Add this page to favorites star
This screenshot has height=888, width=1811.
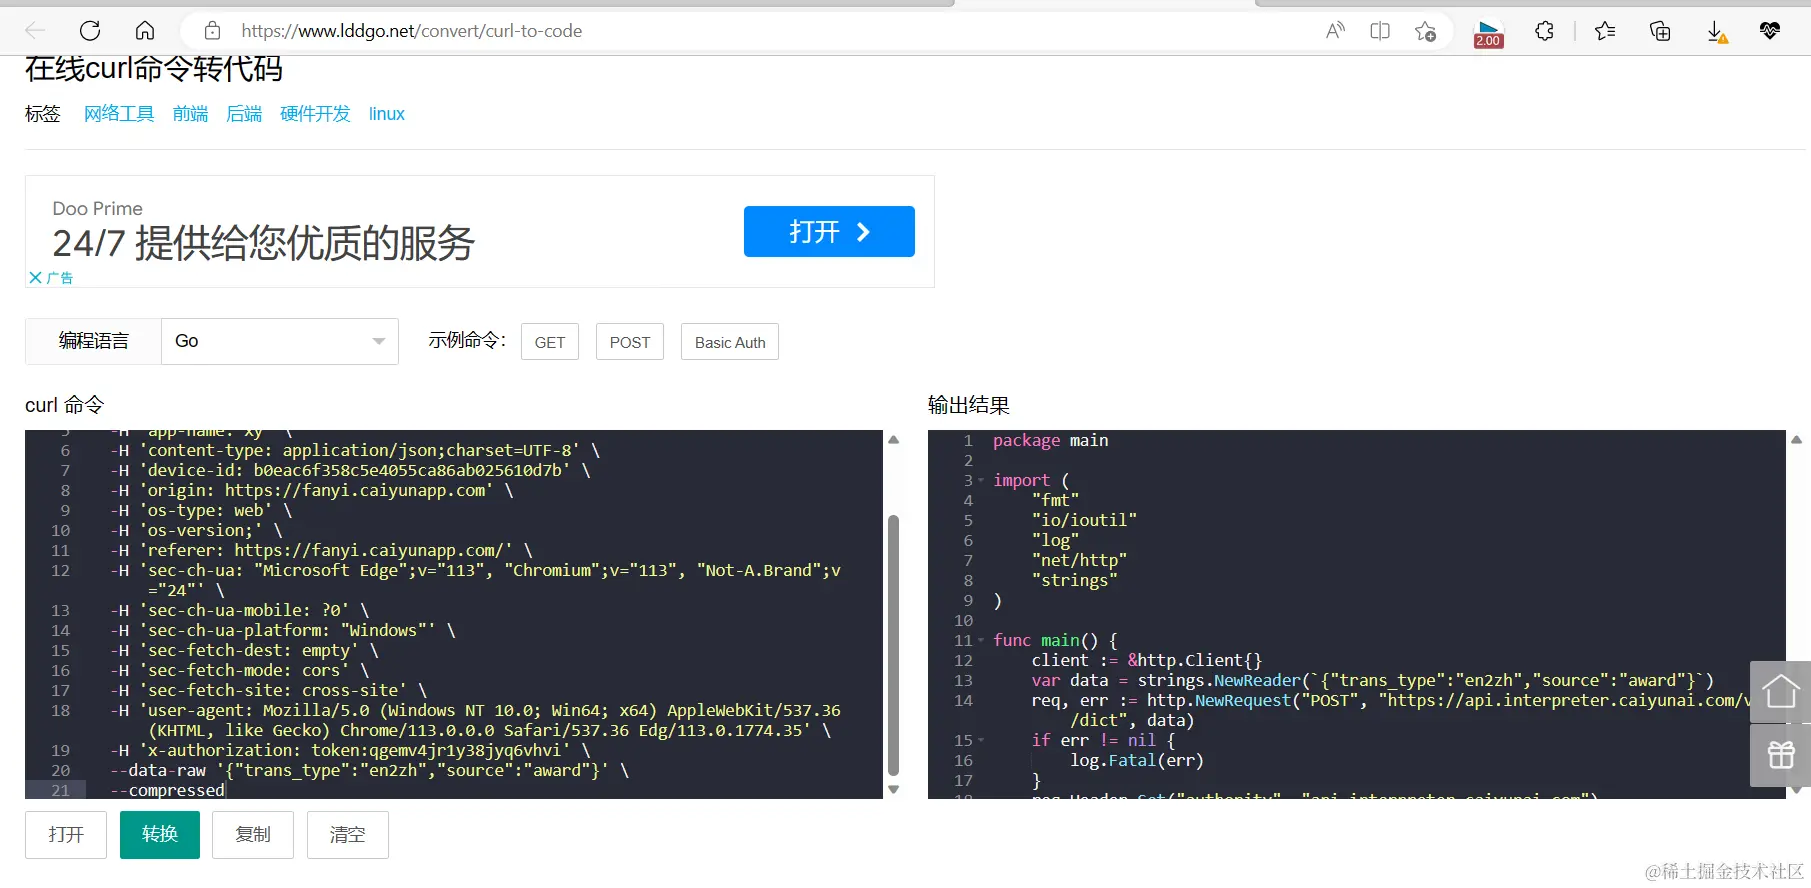tap(1425, 31)
